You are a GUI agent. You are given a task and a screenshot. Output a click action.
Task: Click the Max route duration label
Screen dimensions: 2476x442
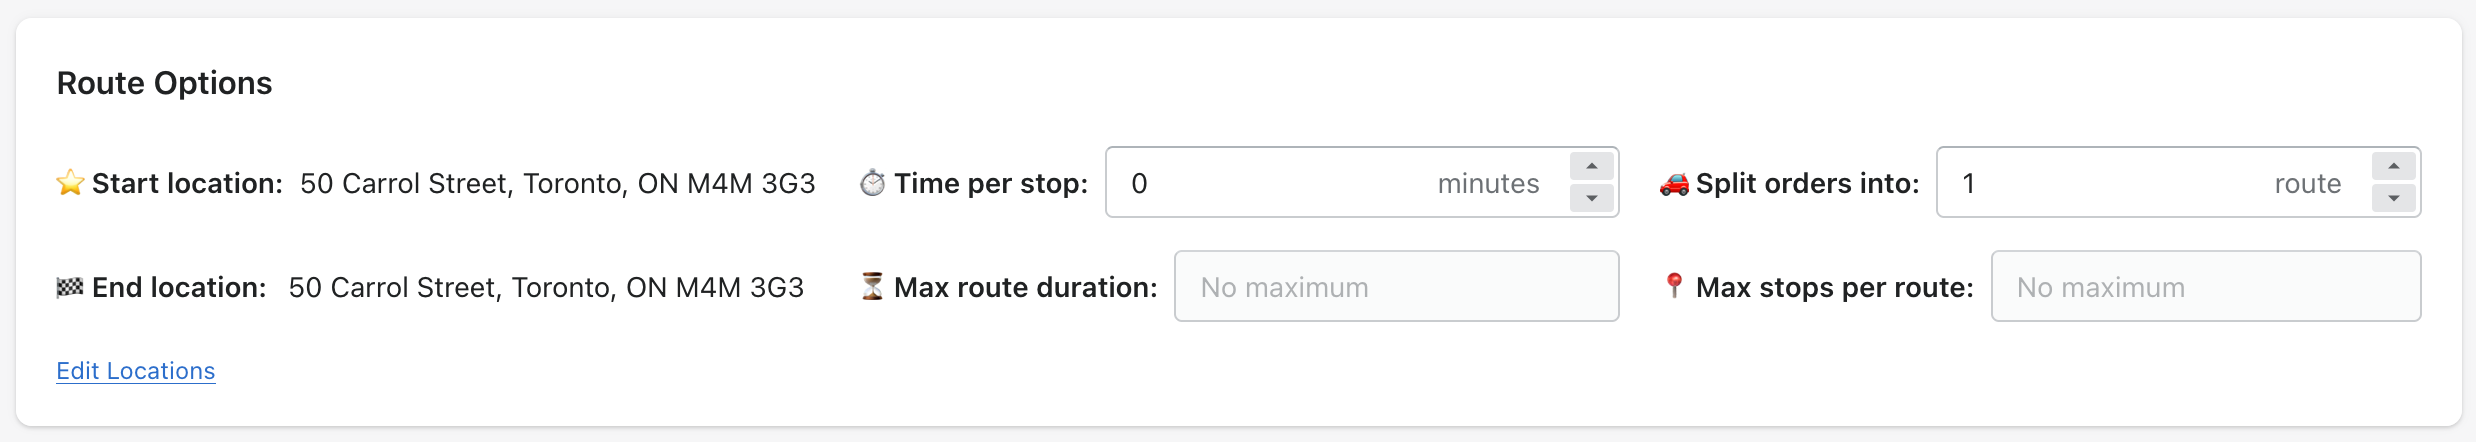point(1025,288)
